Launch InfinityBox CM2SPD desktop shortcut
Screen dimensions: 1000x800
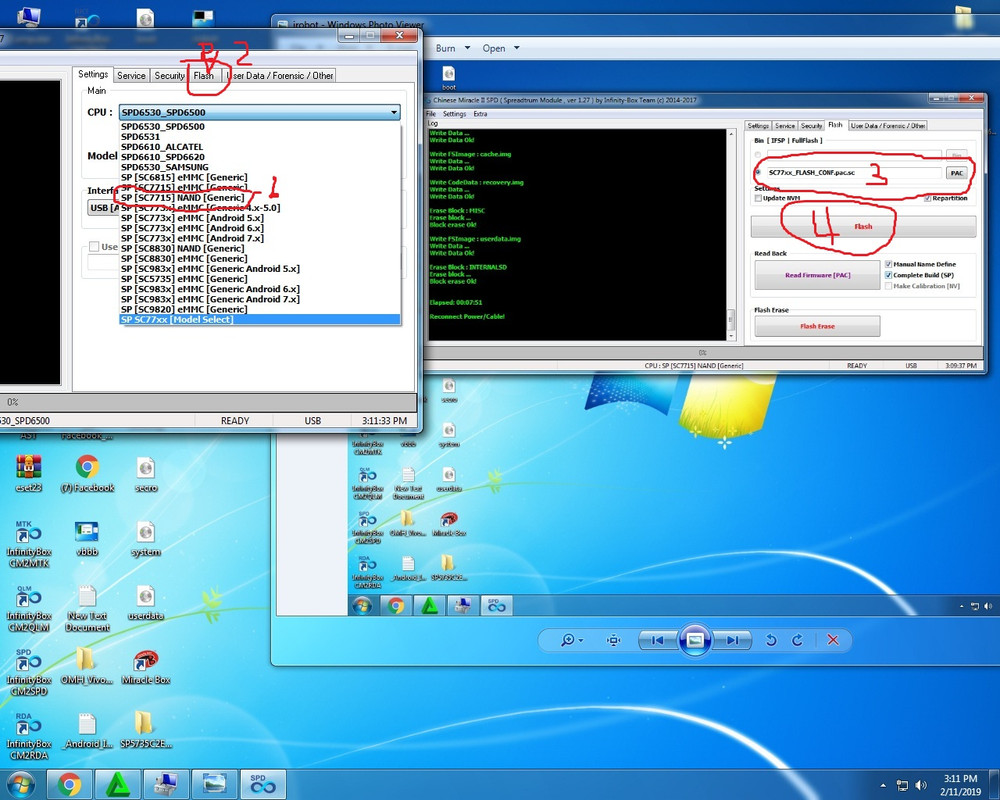[29, 670]
